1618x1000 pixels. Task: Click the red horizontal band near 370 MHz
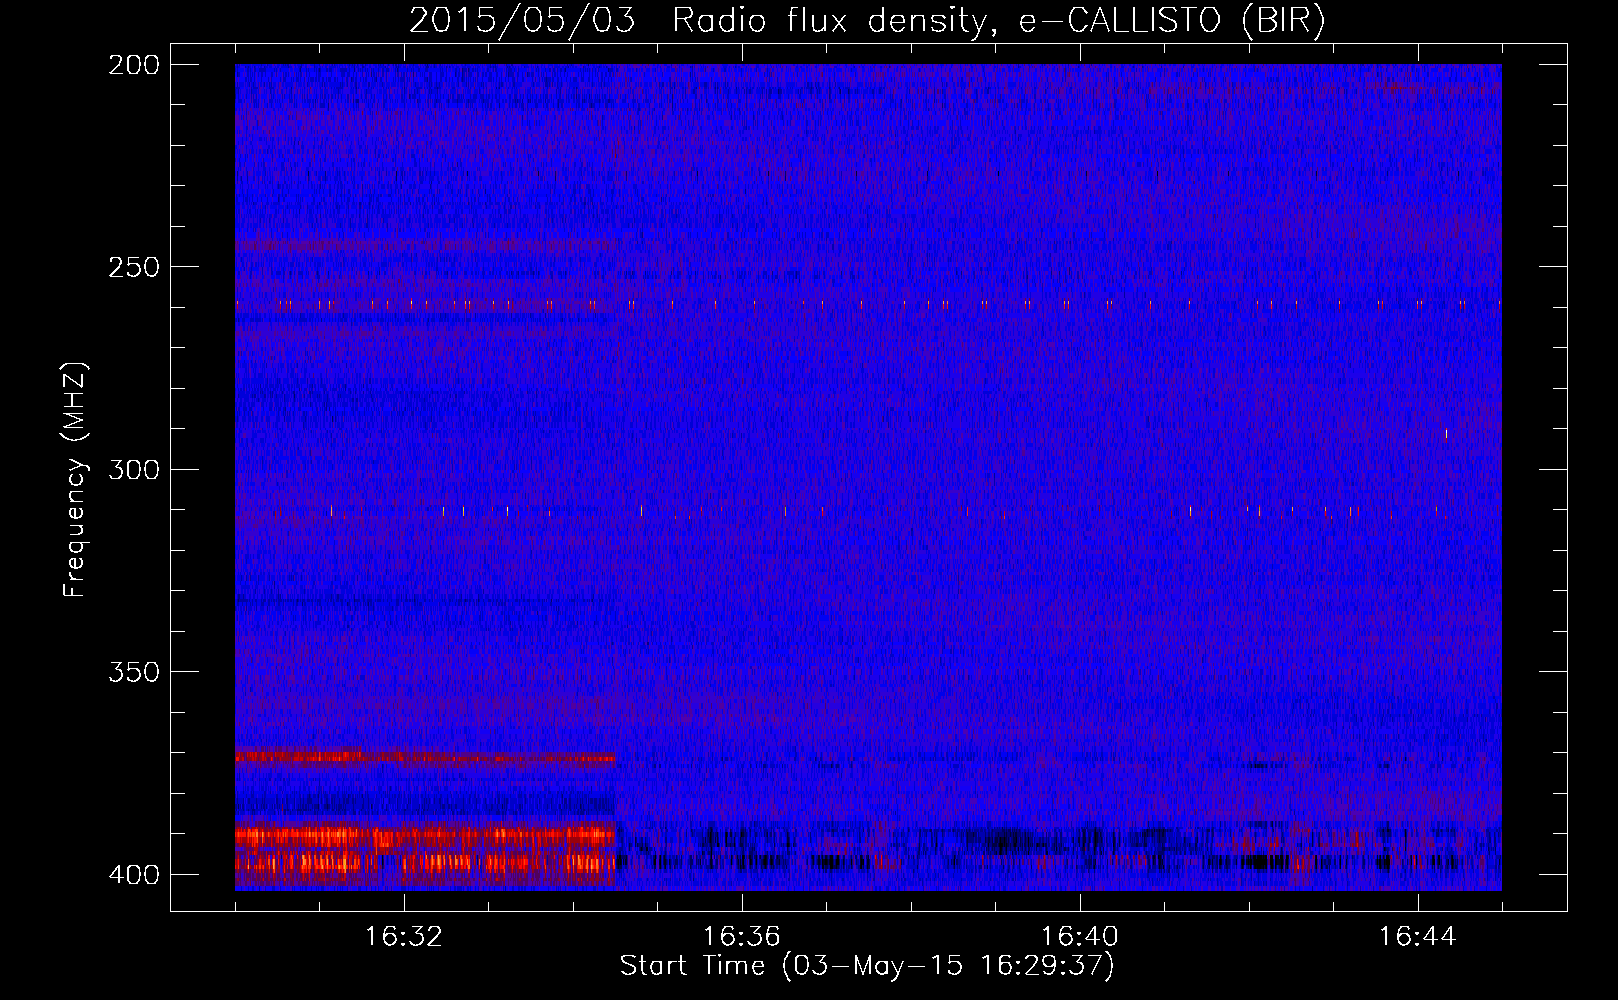pos(425,757)
